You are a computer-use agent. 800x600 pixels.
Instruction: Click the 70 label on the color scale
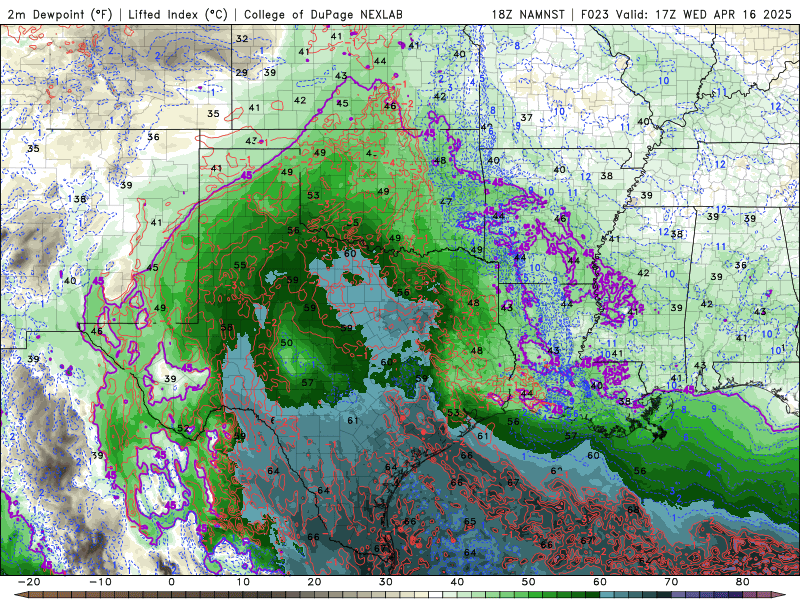point(671,582)
